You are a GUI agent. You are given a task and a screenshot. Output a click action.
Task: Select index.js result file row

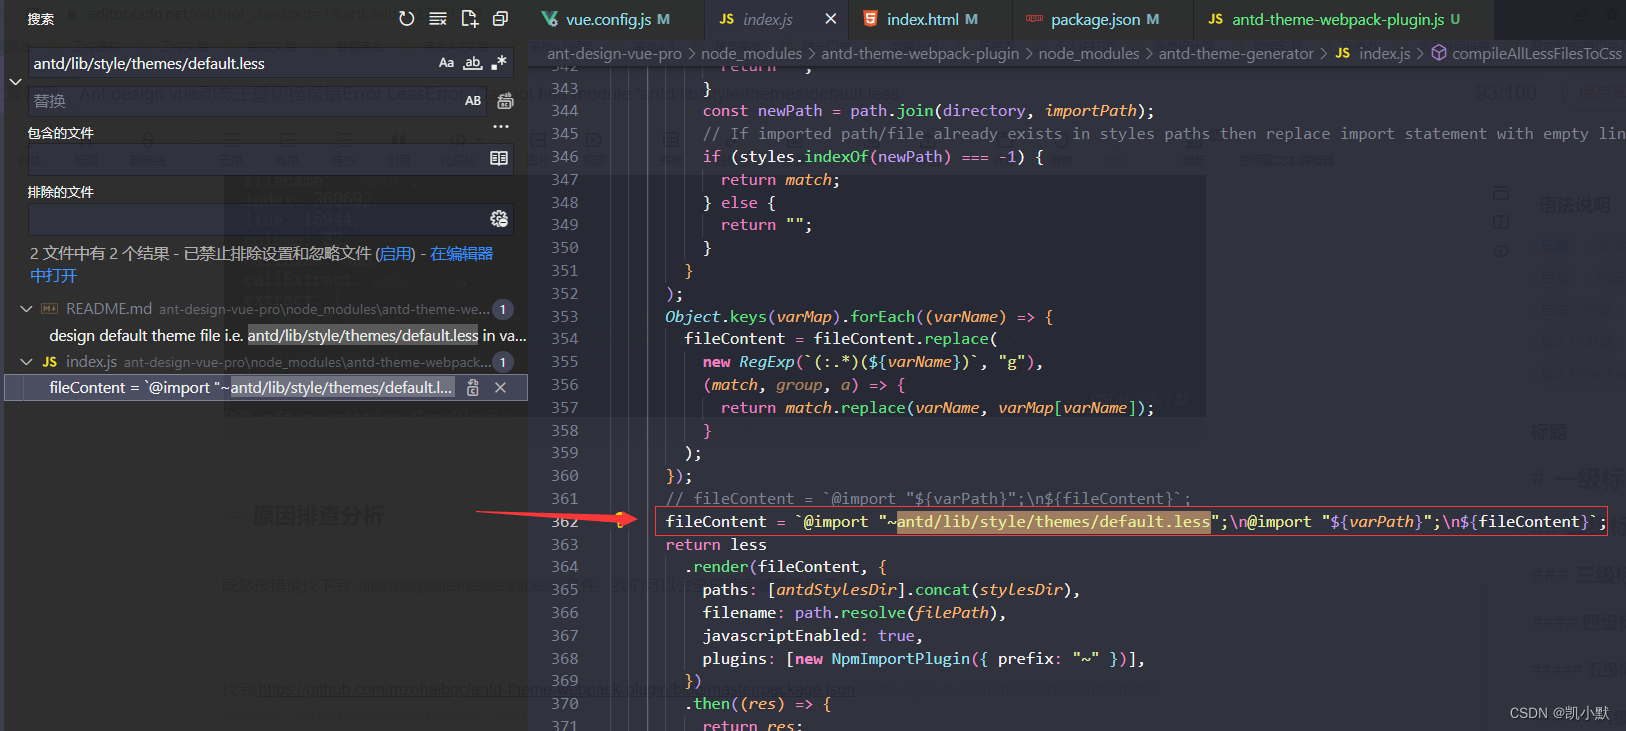[266, 362]
